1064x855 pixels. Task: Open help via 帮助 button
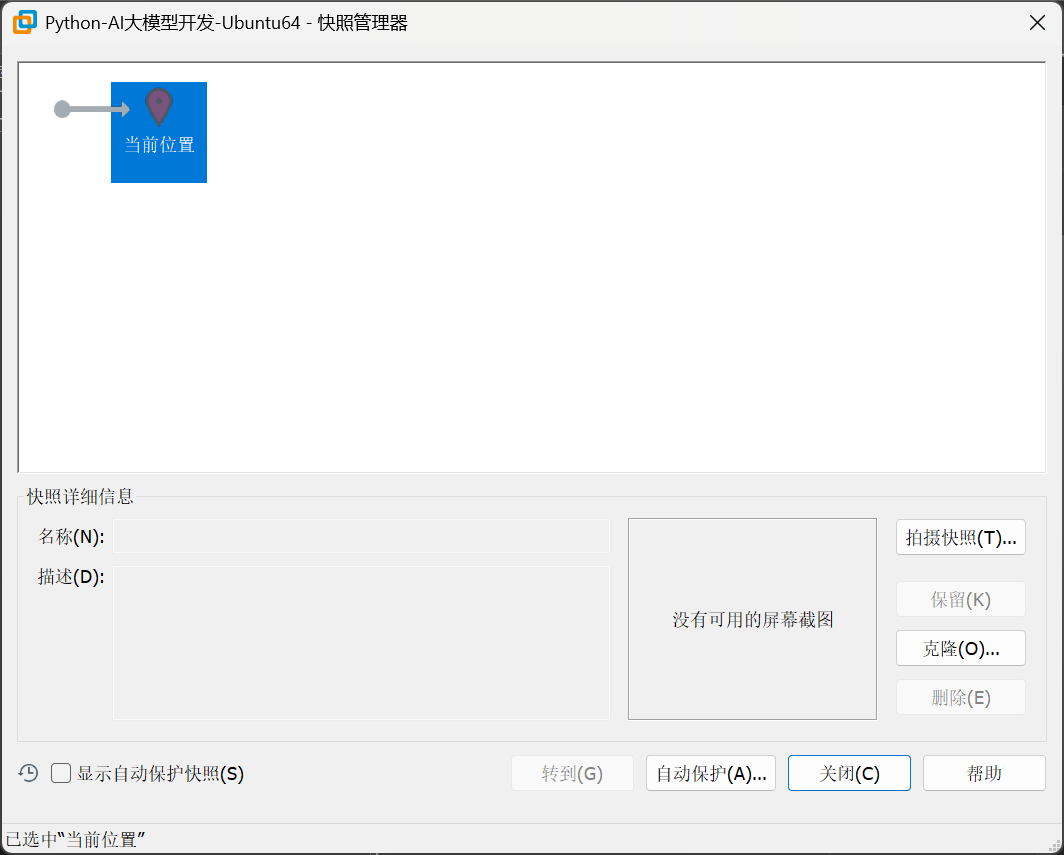click(984, 773)
